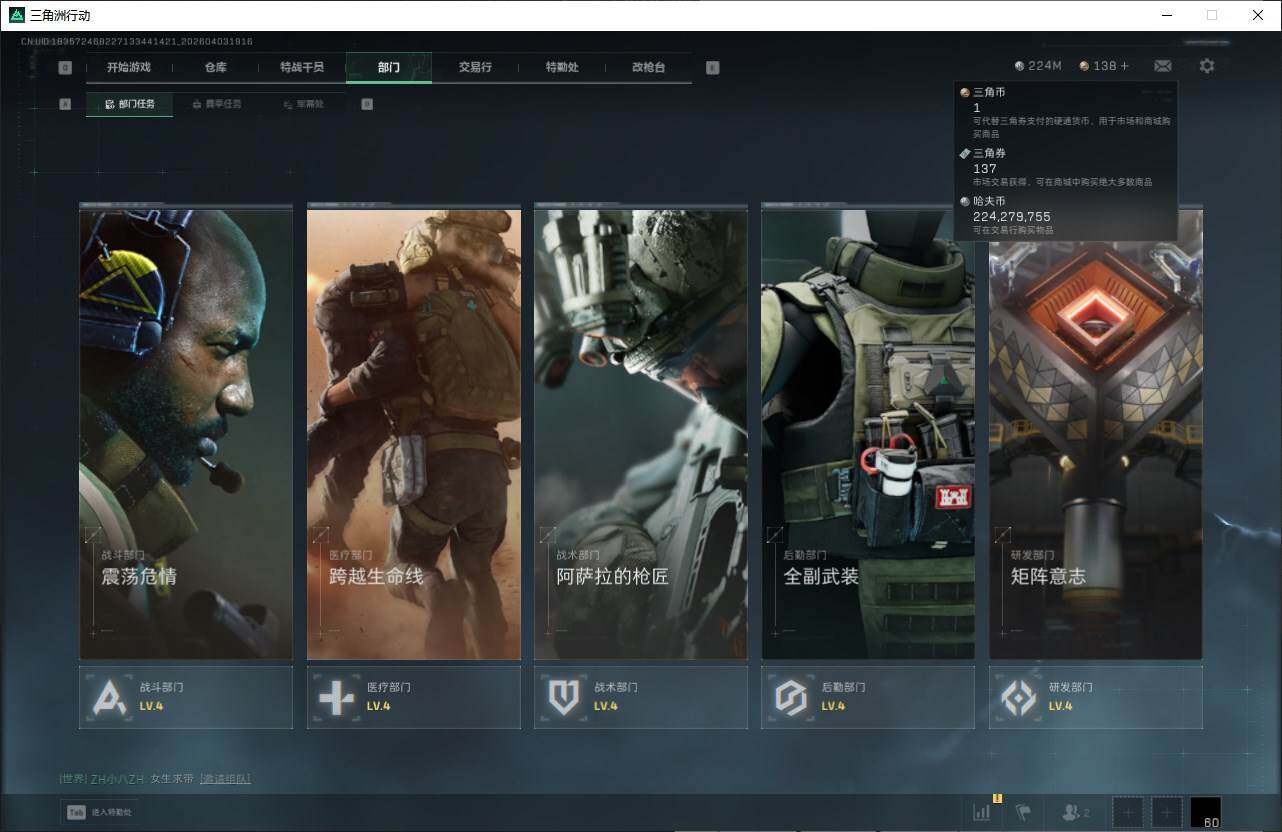Click the 战斗部门 emblem icon

109,697
